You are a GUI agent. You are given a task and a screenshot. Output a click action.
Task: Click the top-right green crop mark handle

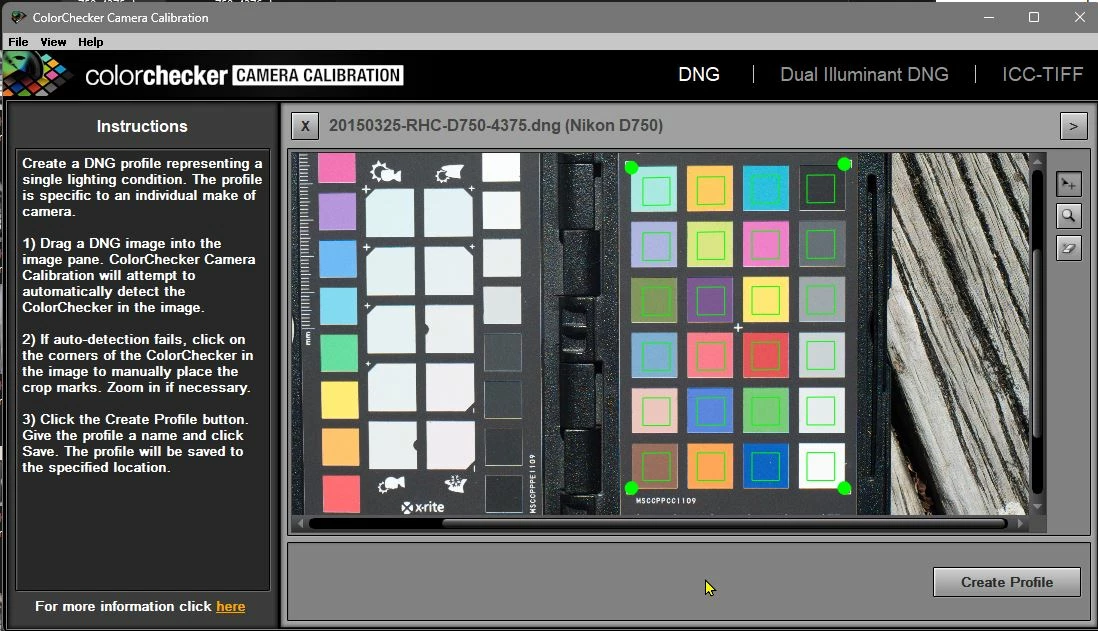click(x=845, y=164)
